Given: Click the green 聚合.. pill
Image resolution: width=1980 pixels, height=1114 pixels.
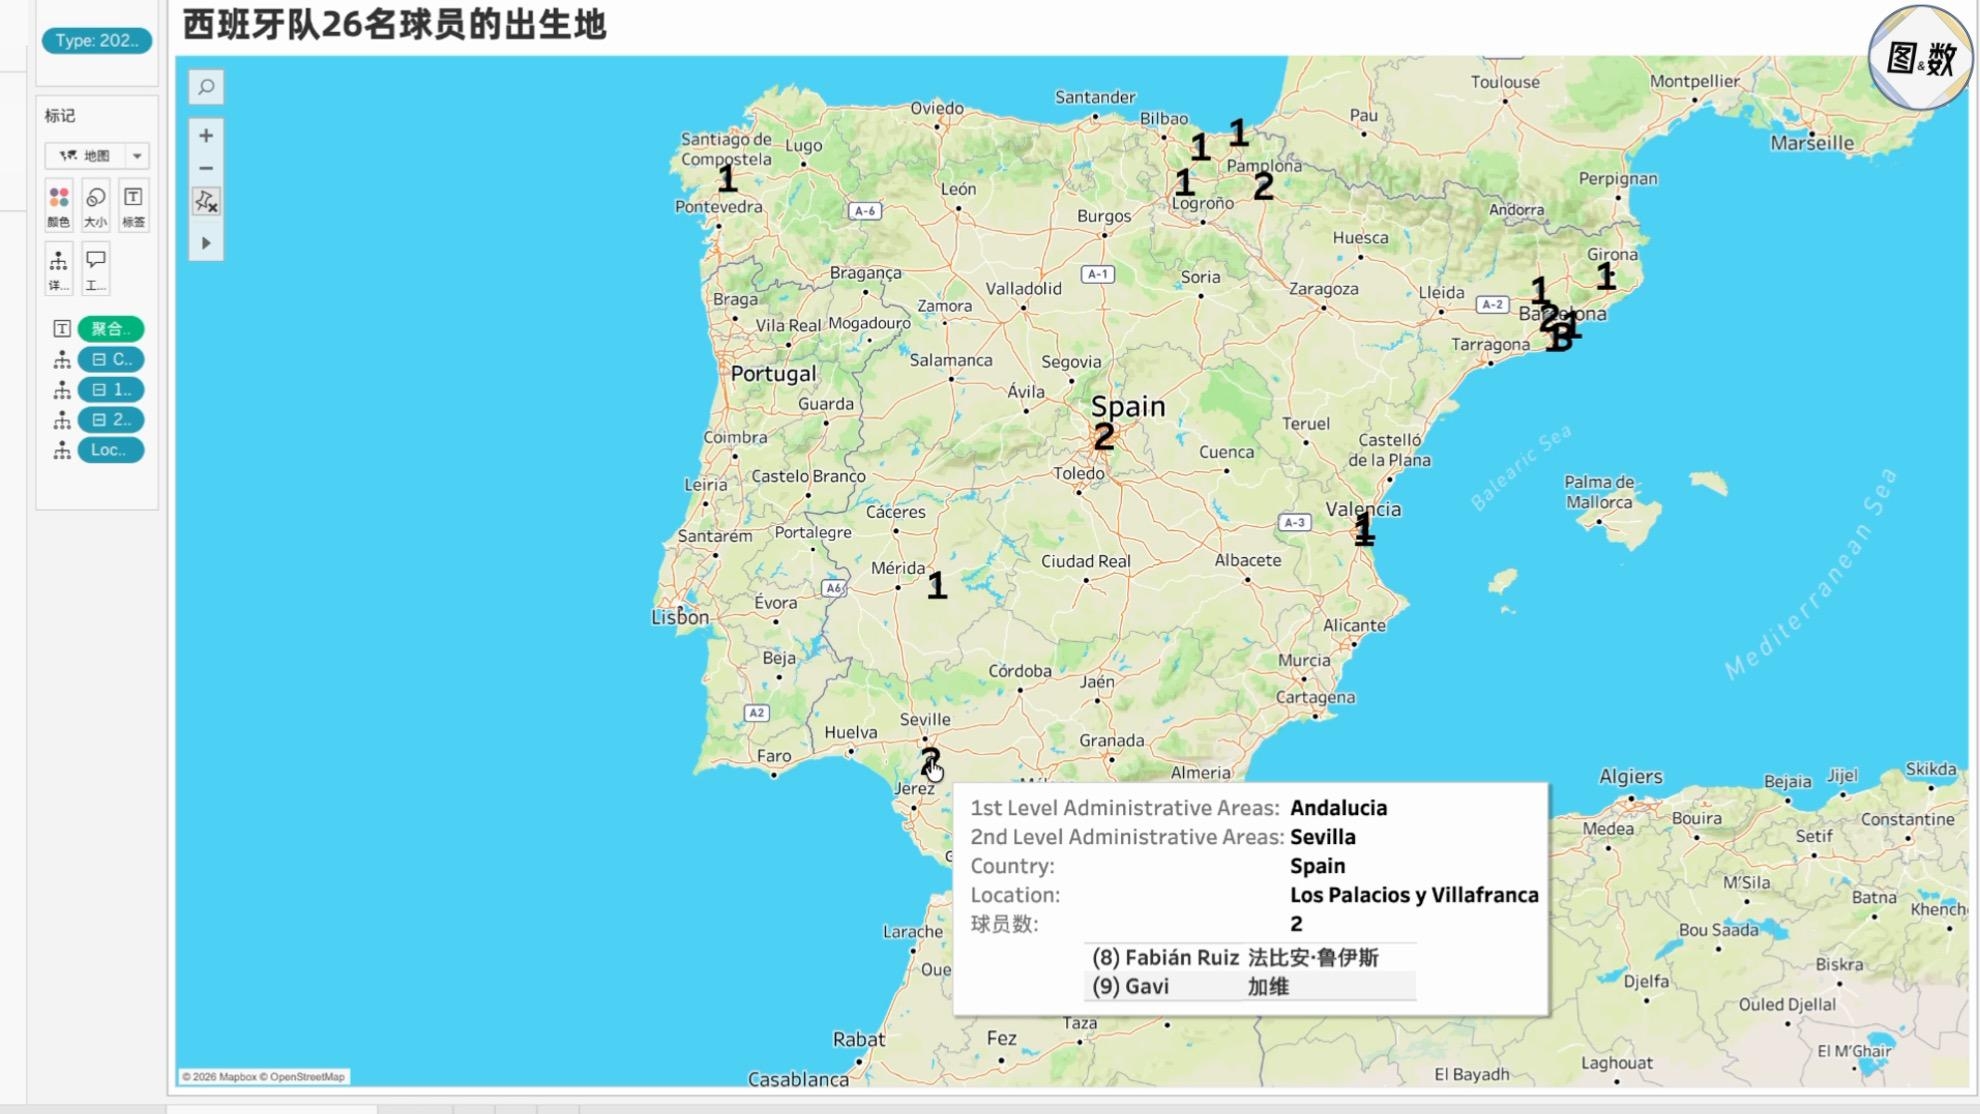Looking at the screenshot, I should click(111, 329).
